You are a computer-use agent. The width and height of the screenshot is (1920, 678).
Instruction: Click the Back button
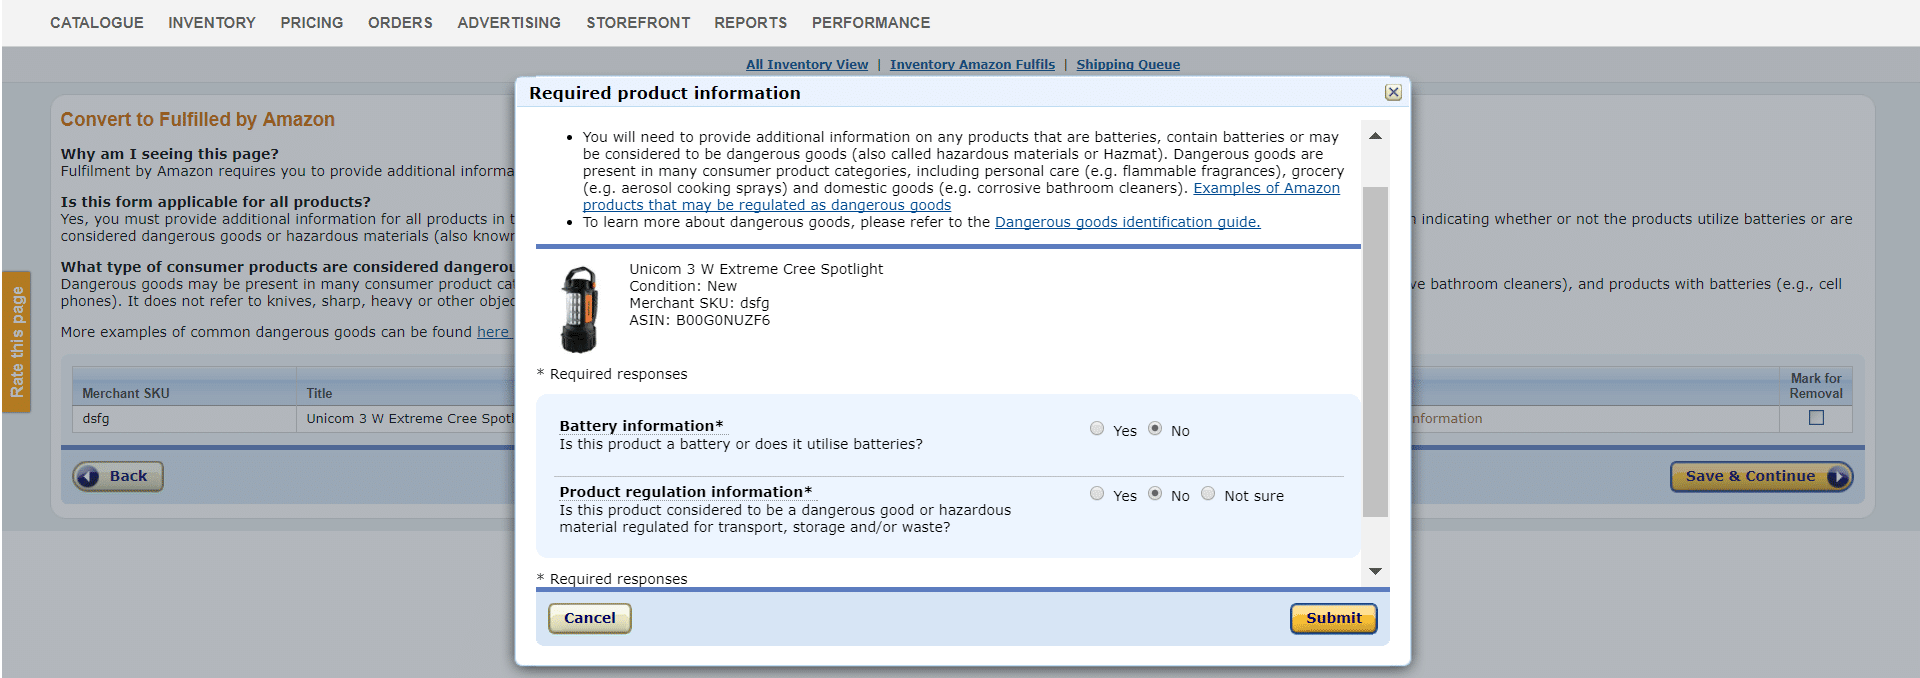[x=118, y=476]
